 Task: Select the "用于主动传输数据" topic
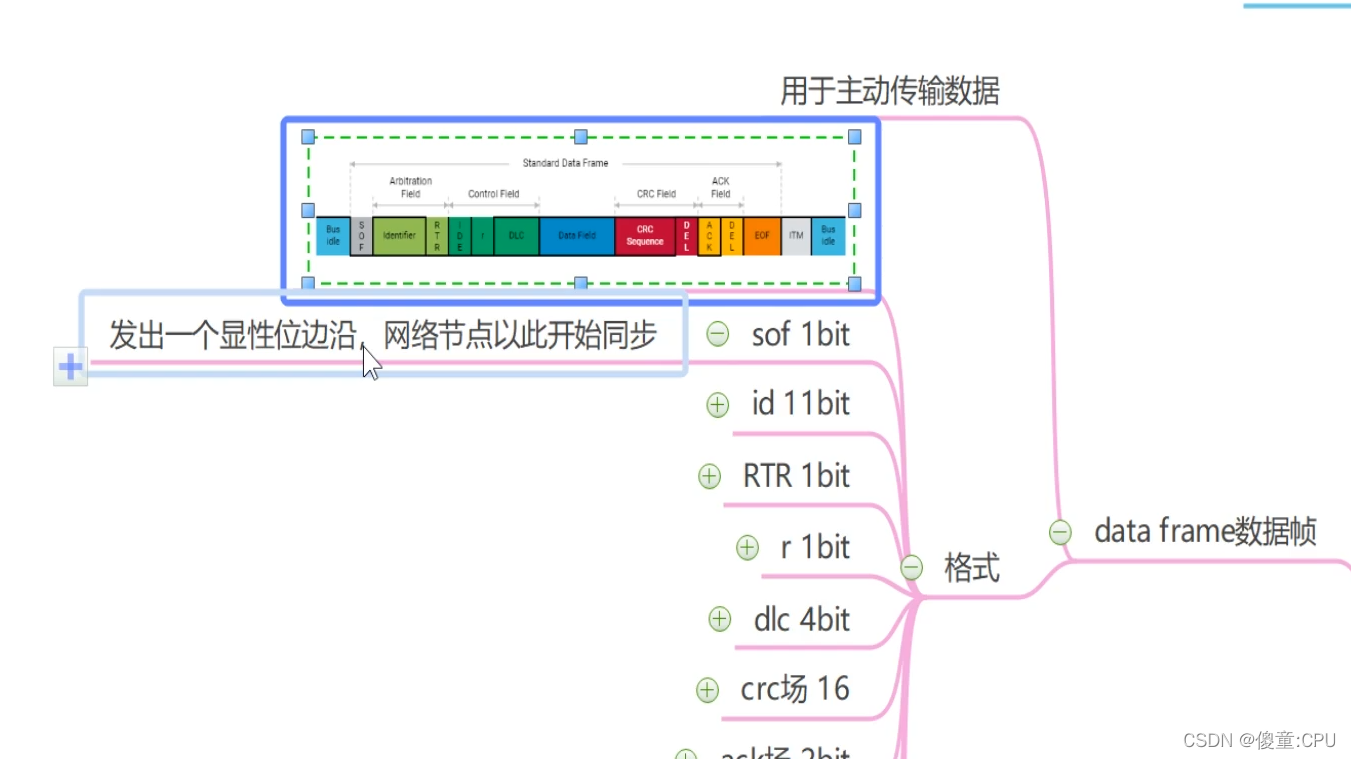(x=891, y=90)
